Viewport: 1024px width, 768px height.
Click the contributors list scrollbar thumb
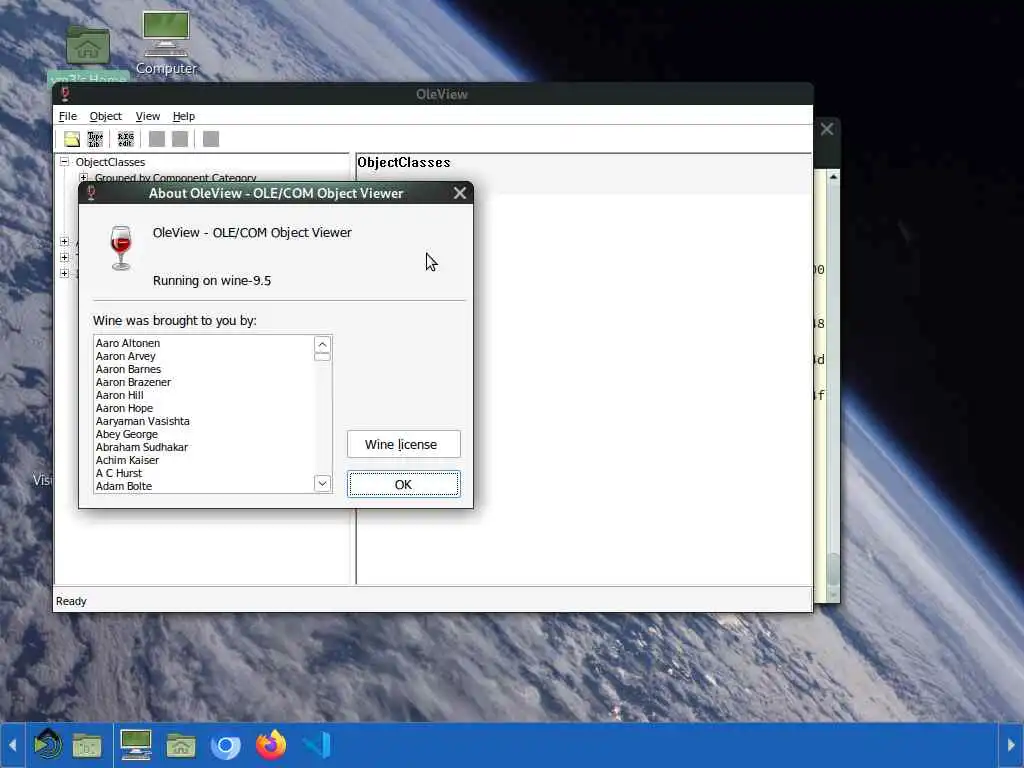pos(322,357)
